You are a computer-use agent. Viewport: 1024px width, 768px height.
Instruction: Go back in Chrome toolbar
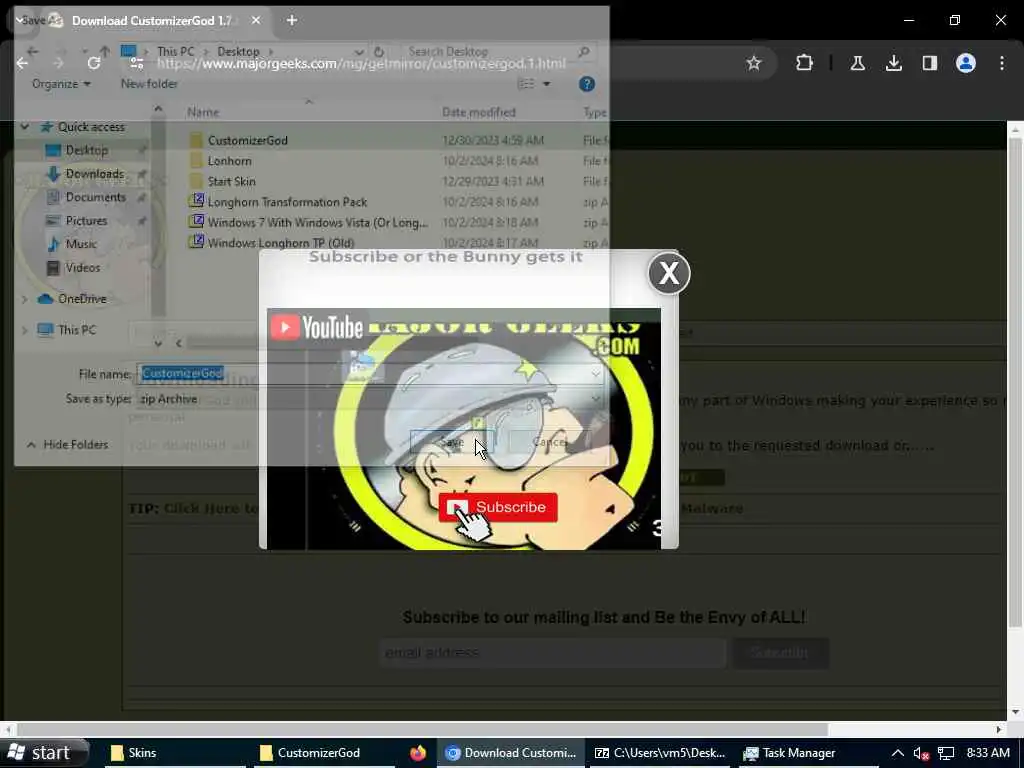pos(22,63)
